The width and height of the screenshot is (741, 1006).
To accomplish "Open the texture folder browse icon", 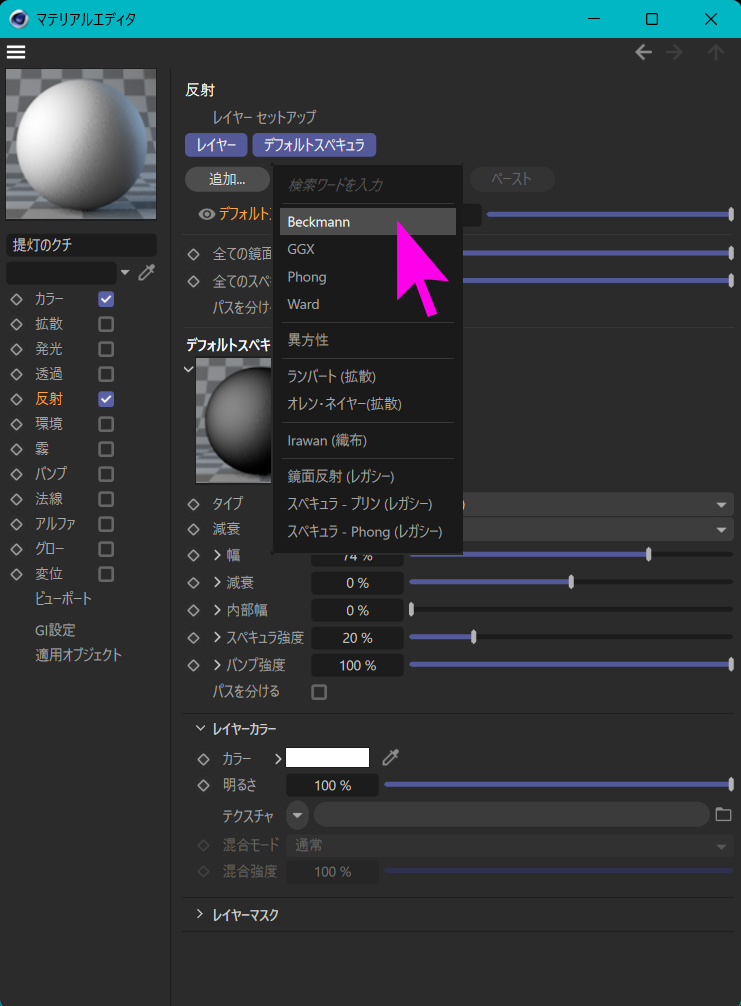I will (x=724, y=814).
